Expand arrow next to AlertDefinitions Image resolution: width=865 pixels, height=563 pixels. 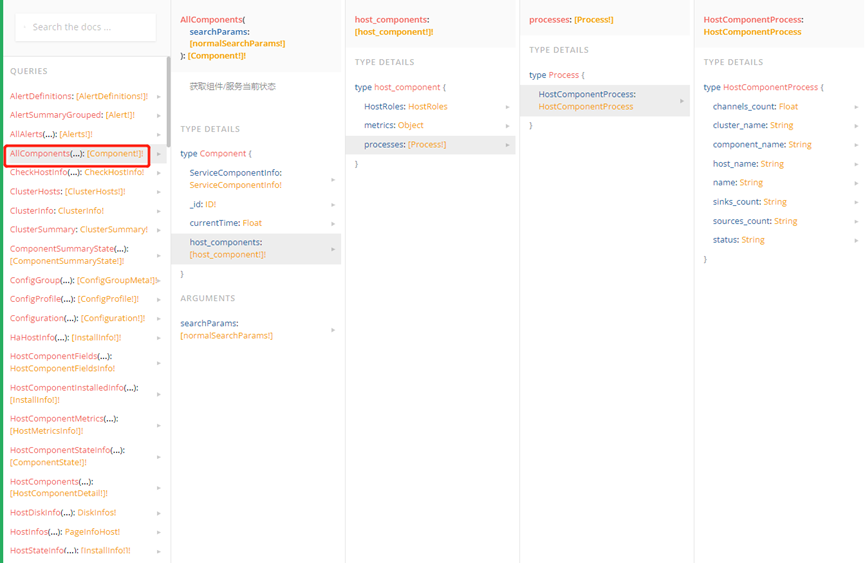159,96
